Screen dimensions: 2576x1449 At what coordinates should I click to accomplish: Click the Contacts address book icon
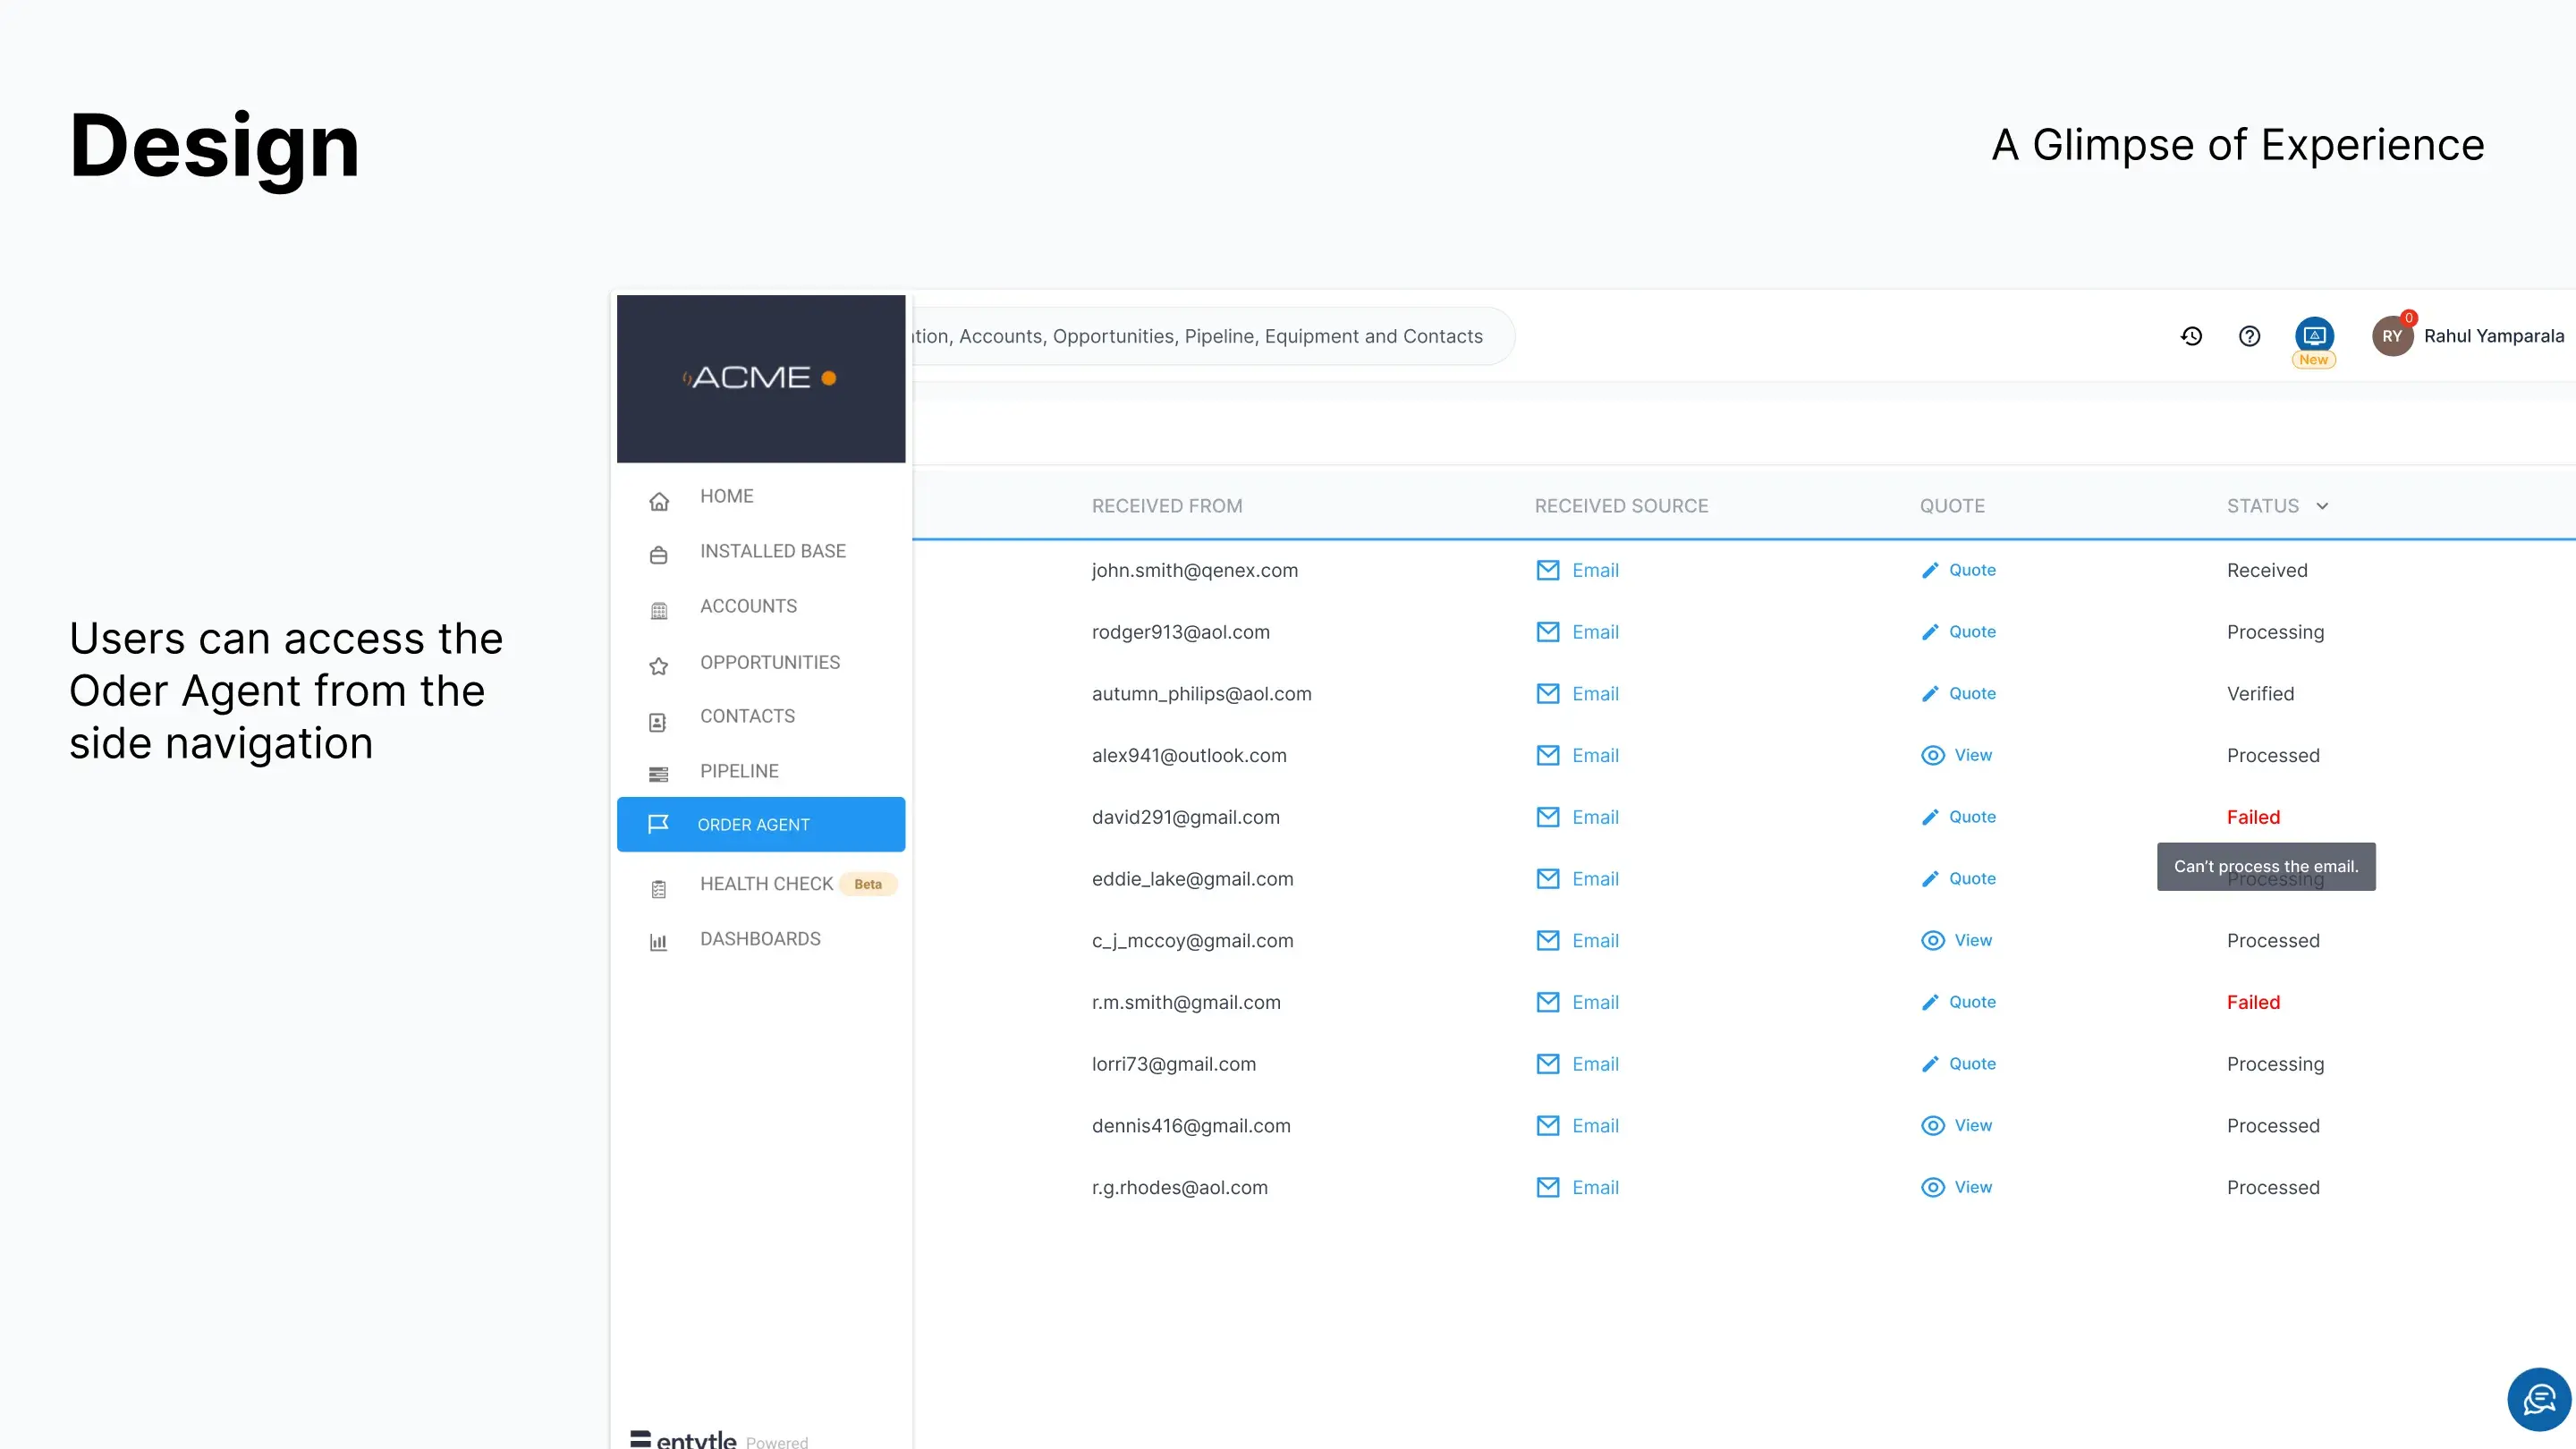[658, 721]
